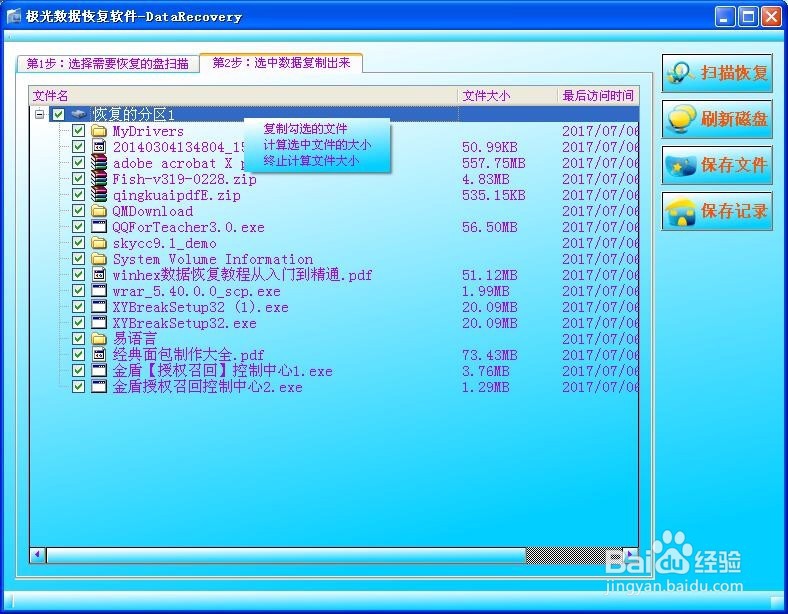Click the 易语言 folder icon
Image resolution: width=788 pixels, height=614 pixels.
pos(99,339)
